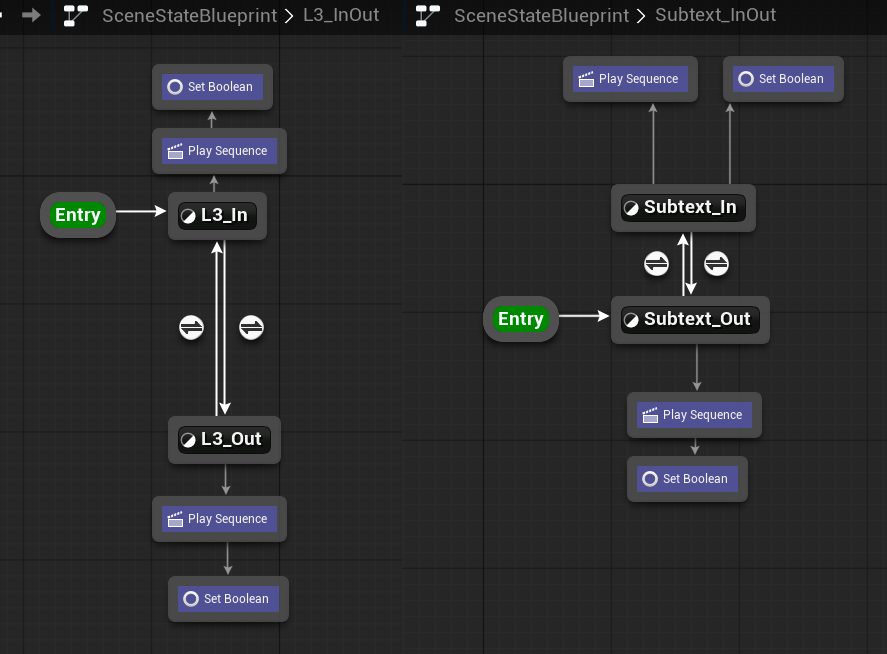Select the Play Sequence task below Subtext_Out
Image resolution: width=887 pixels, height=654 pixels.
[x=694, y=415]
